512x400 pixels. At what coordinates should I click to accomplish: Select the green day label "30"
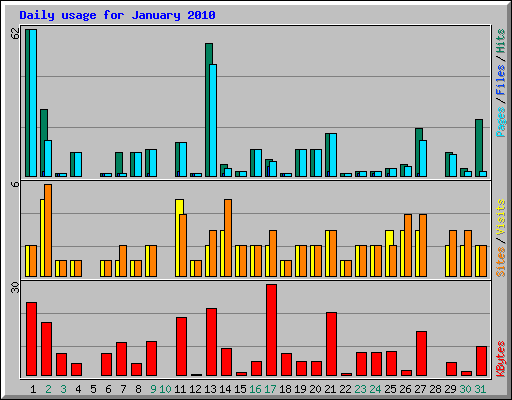[465, 389]
